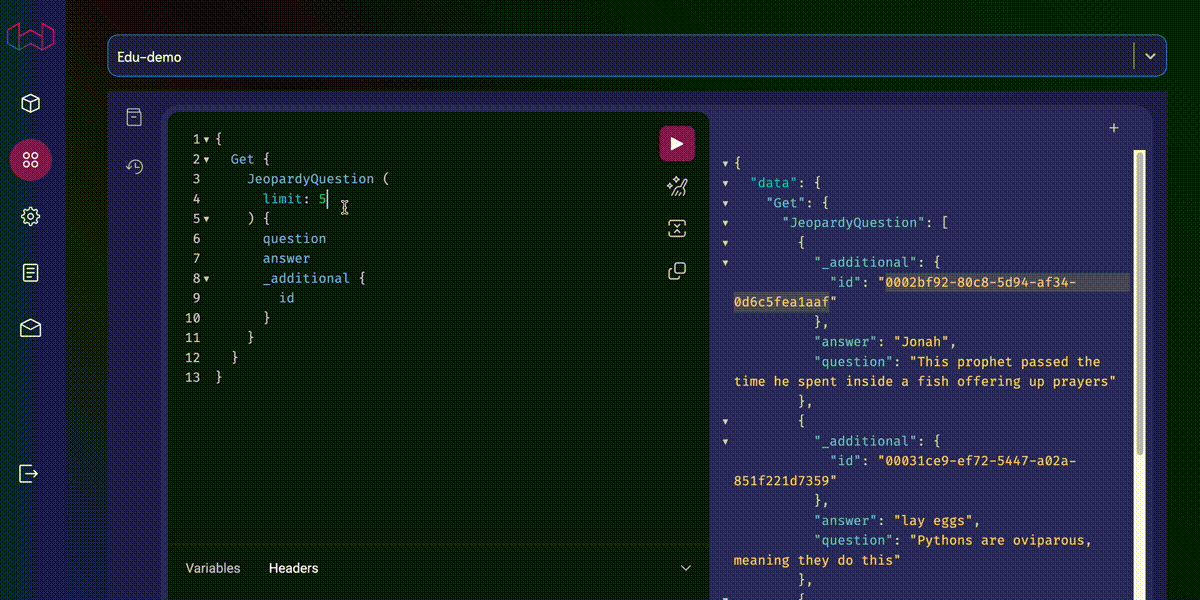
Task: Open the collections archive icon beside editor
Action: click(134, 117)
